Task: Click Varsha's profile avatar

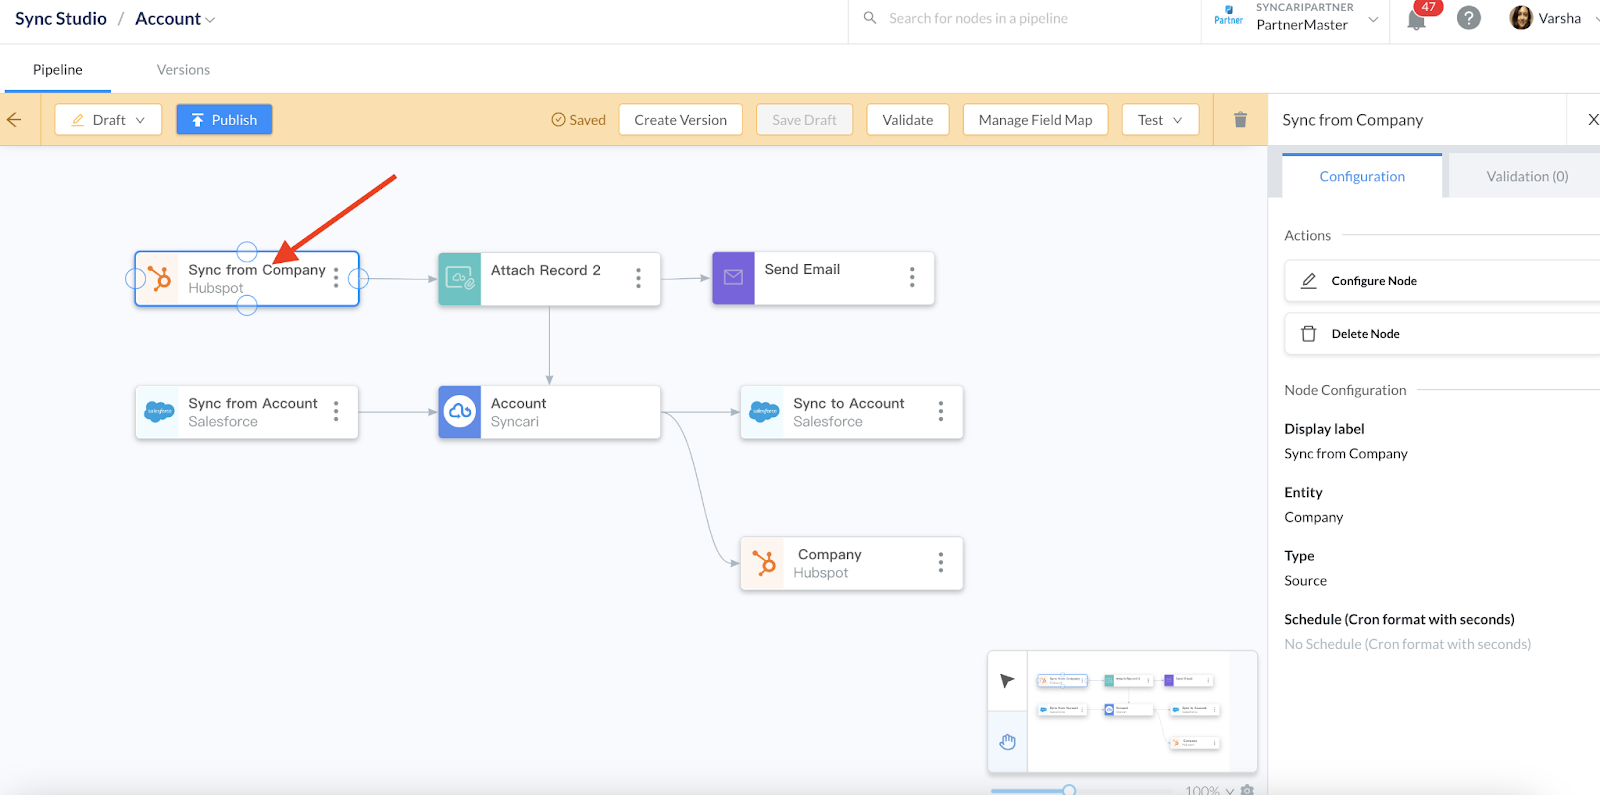Action: tap(1521, 18)
